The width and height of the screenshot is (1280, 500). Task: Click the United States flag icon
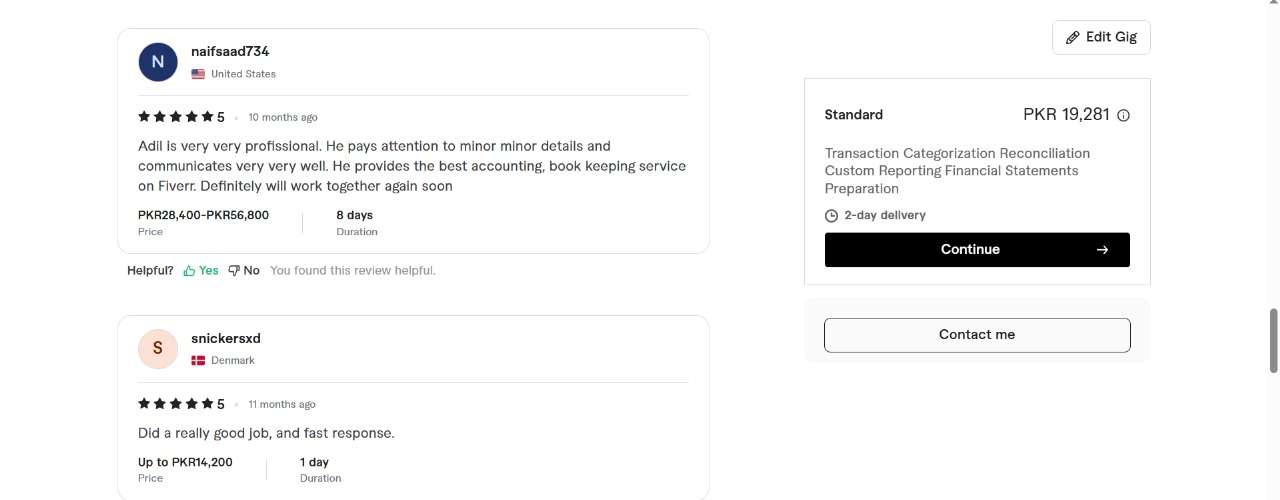point(198,74)
